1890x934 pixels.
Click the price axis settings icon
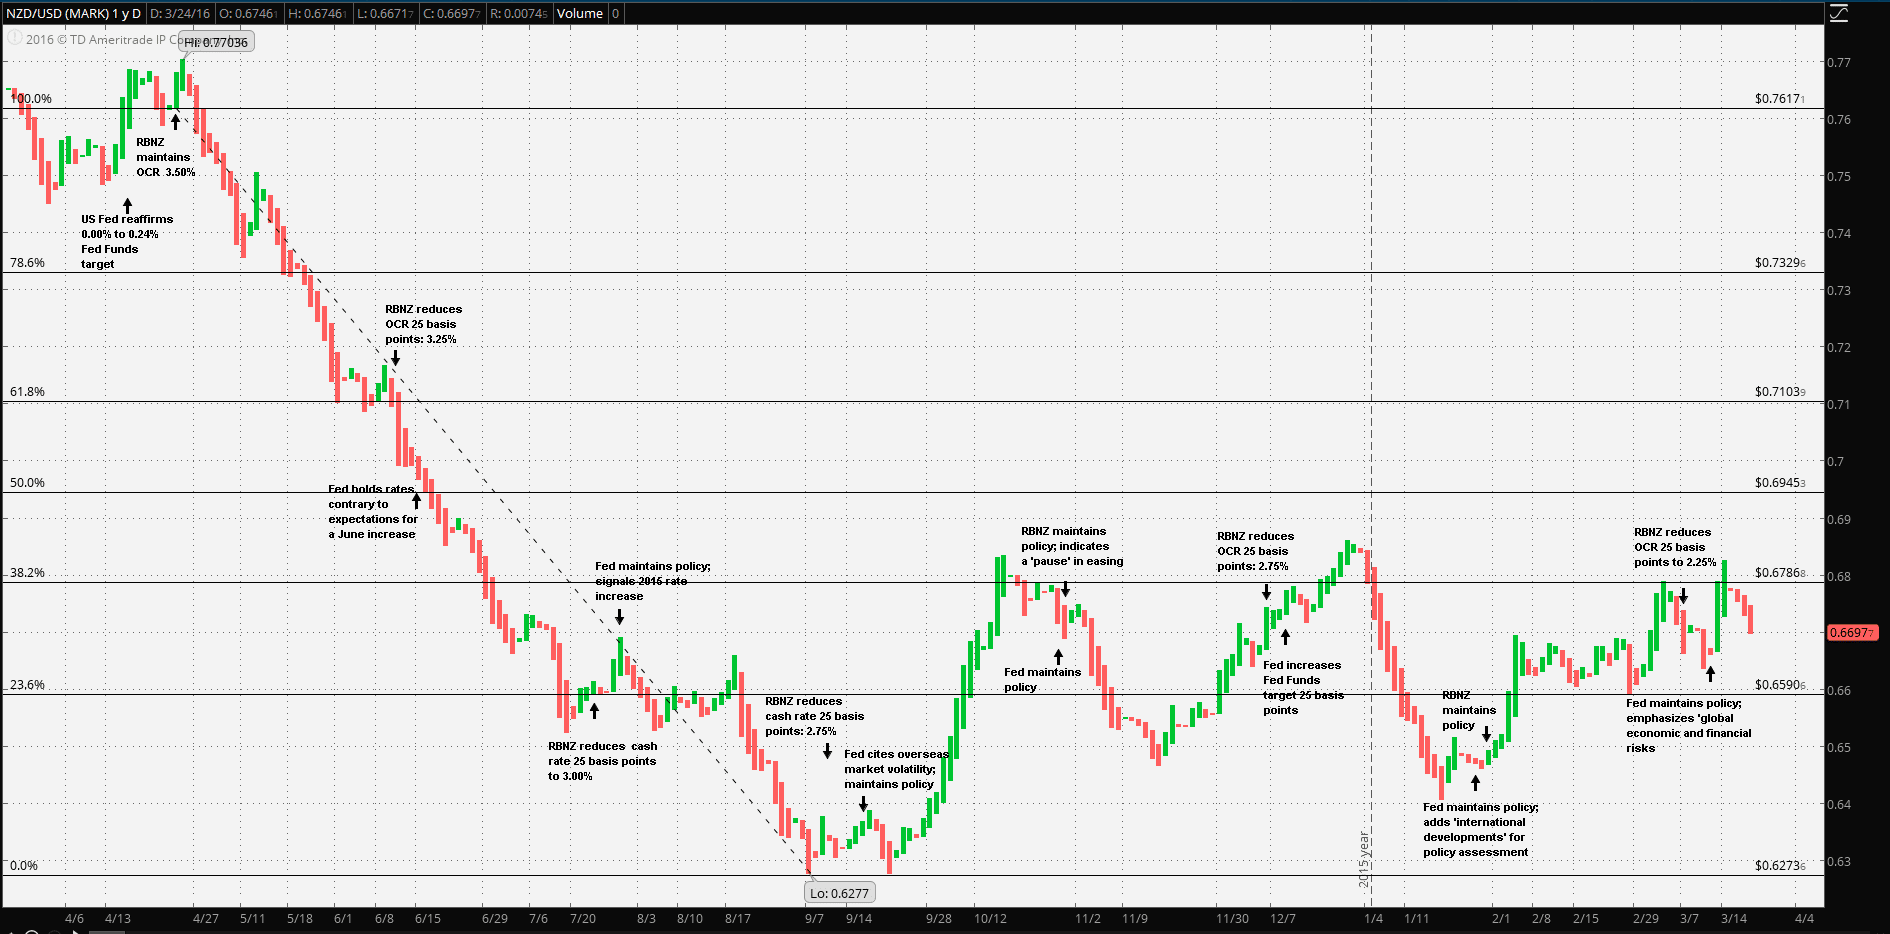pyautogui.click(x=1839, y=13)
